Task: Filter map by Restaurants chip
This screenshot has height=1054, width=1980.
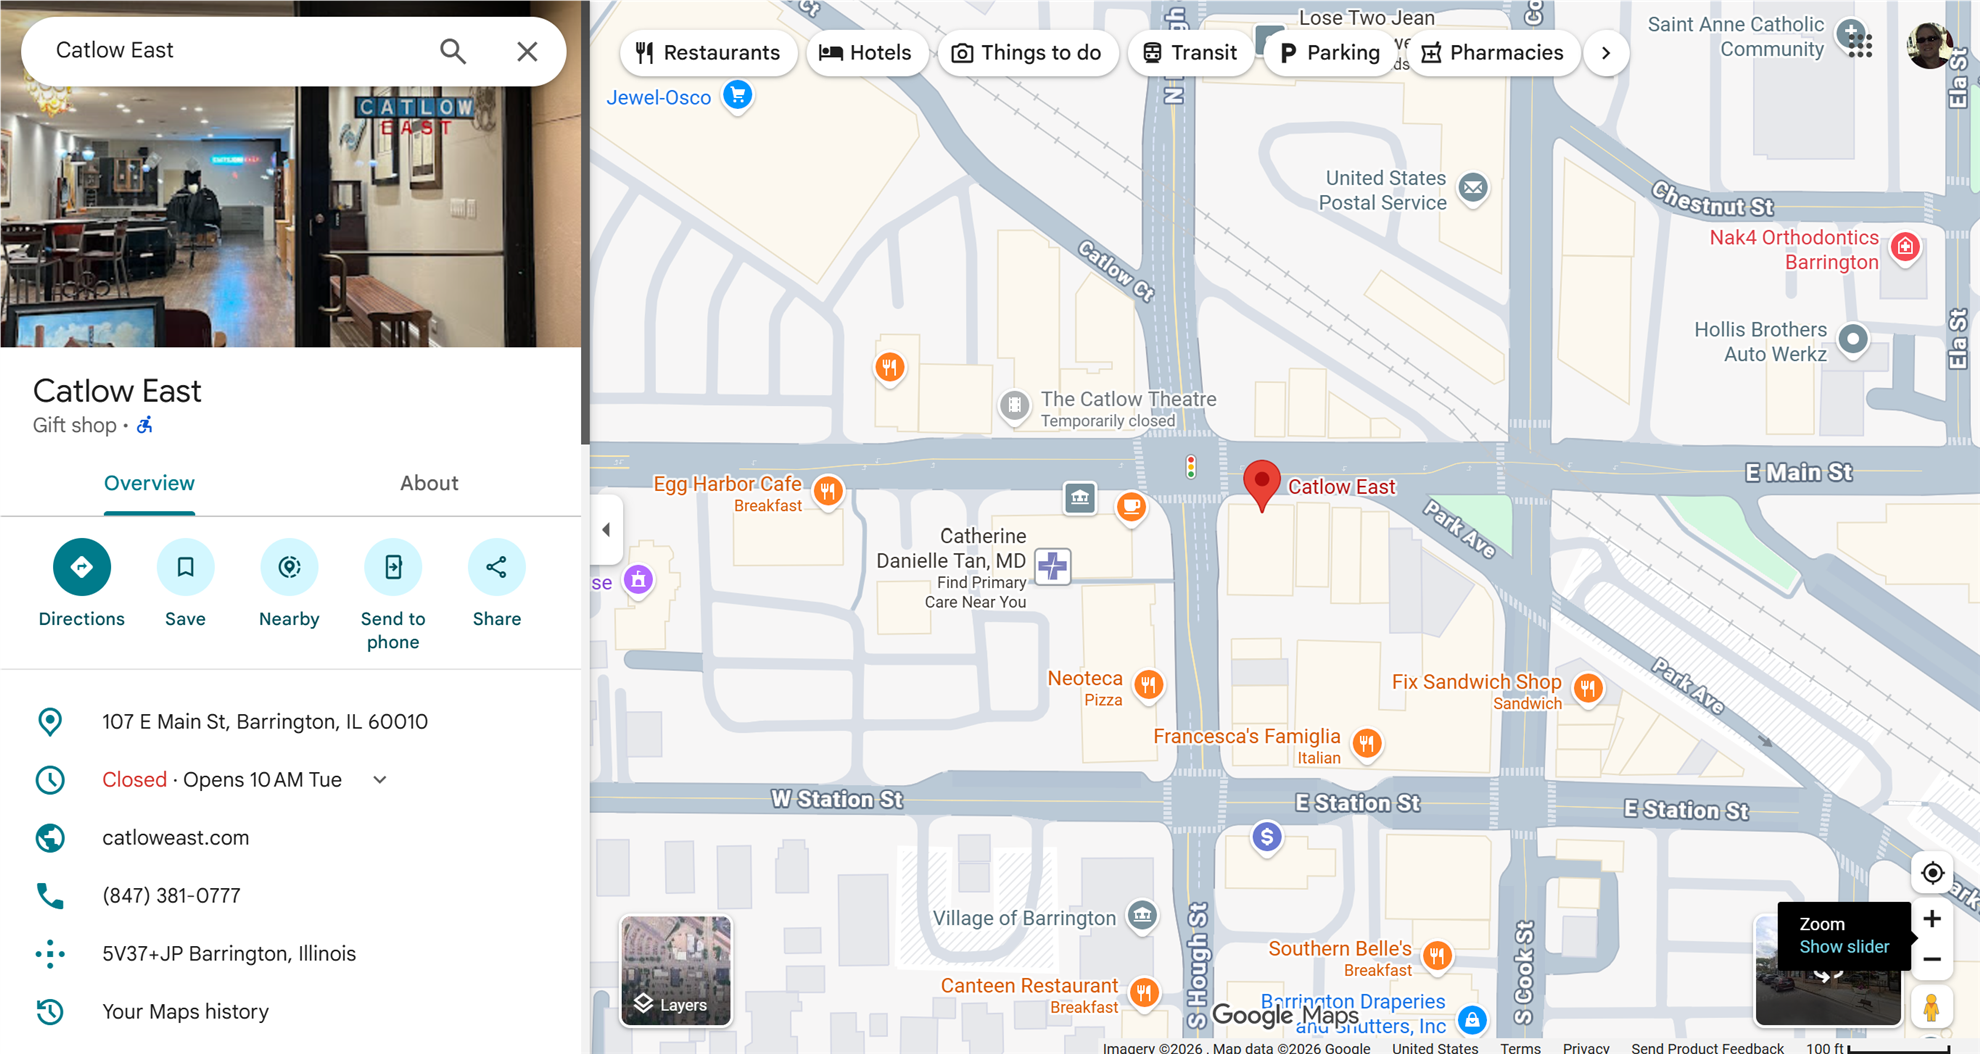Action: tap(708, 53)
